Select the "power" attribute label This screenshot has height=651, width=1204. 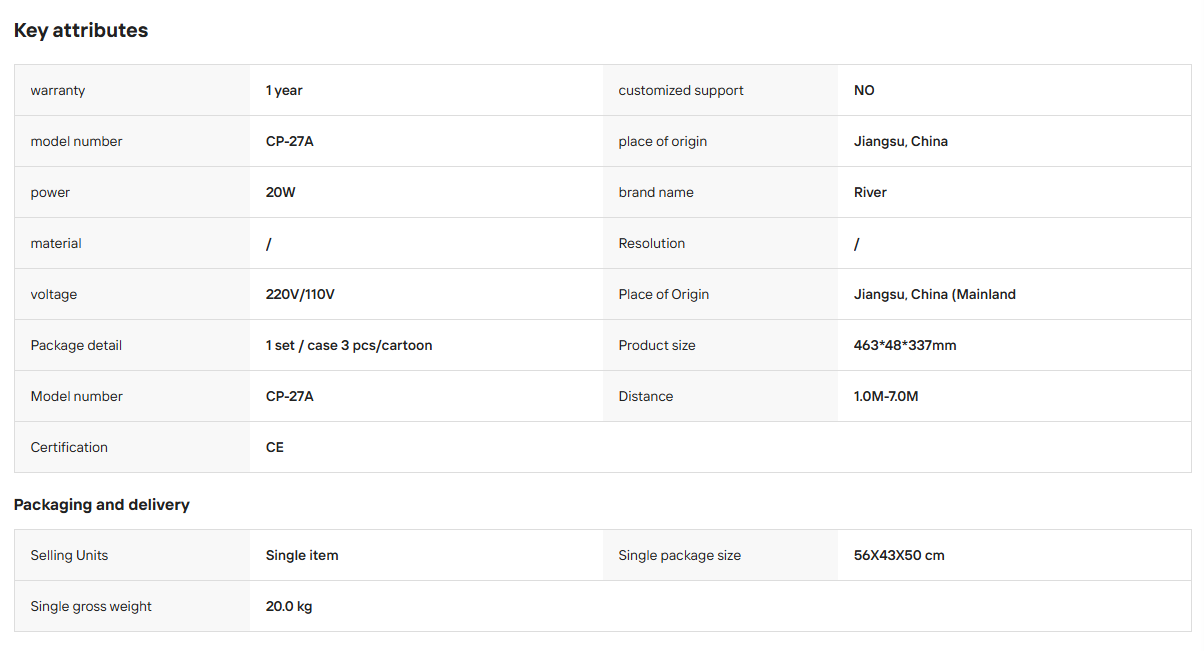50,193
